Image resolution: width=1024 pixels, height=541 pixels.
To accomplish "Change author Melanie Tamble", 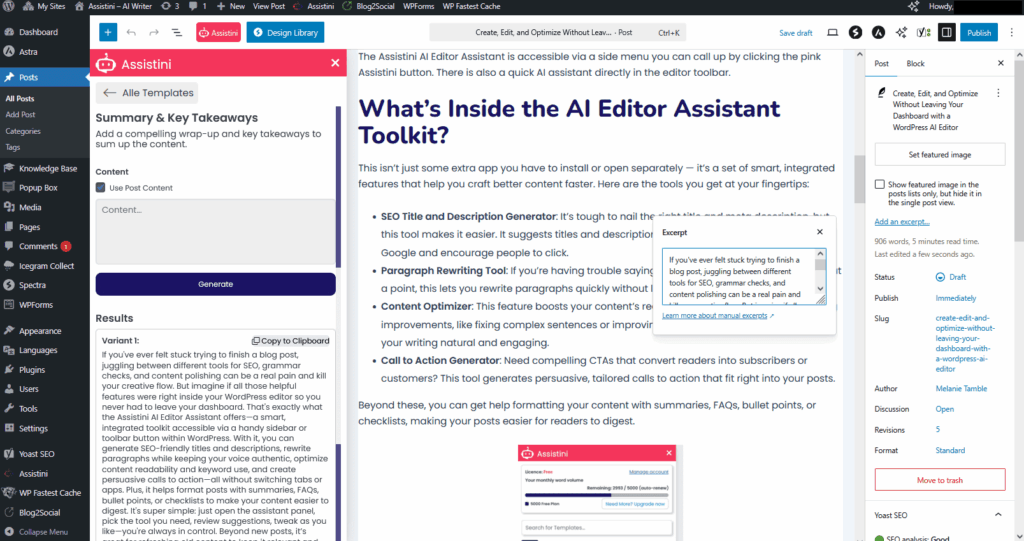I will [x=961, y=388].
